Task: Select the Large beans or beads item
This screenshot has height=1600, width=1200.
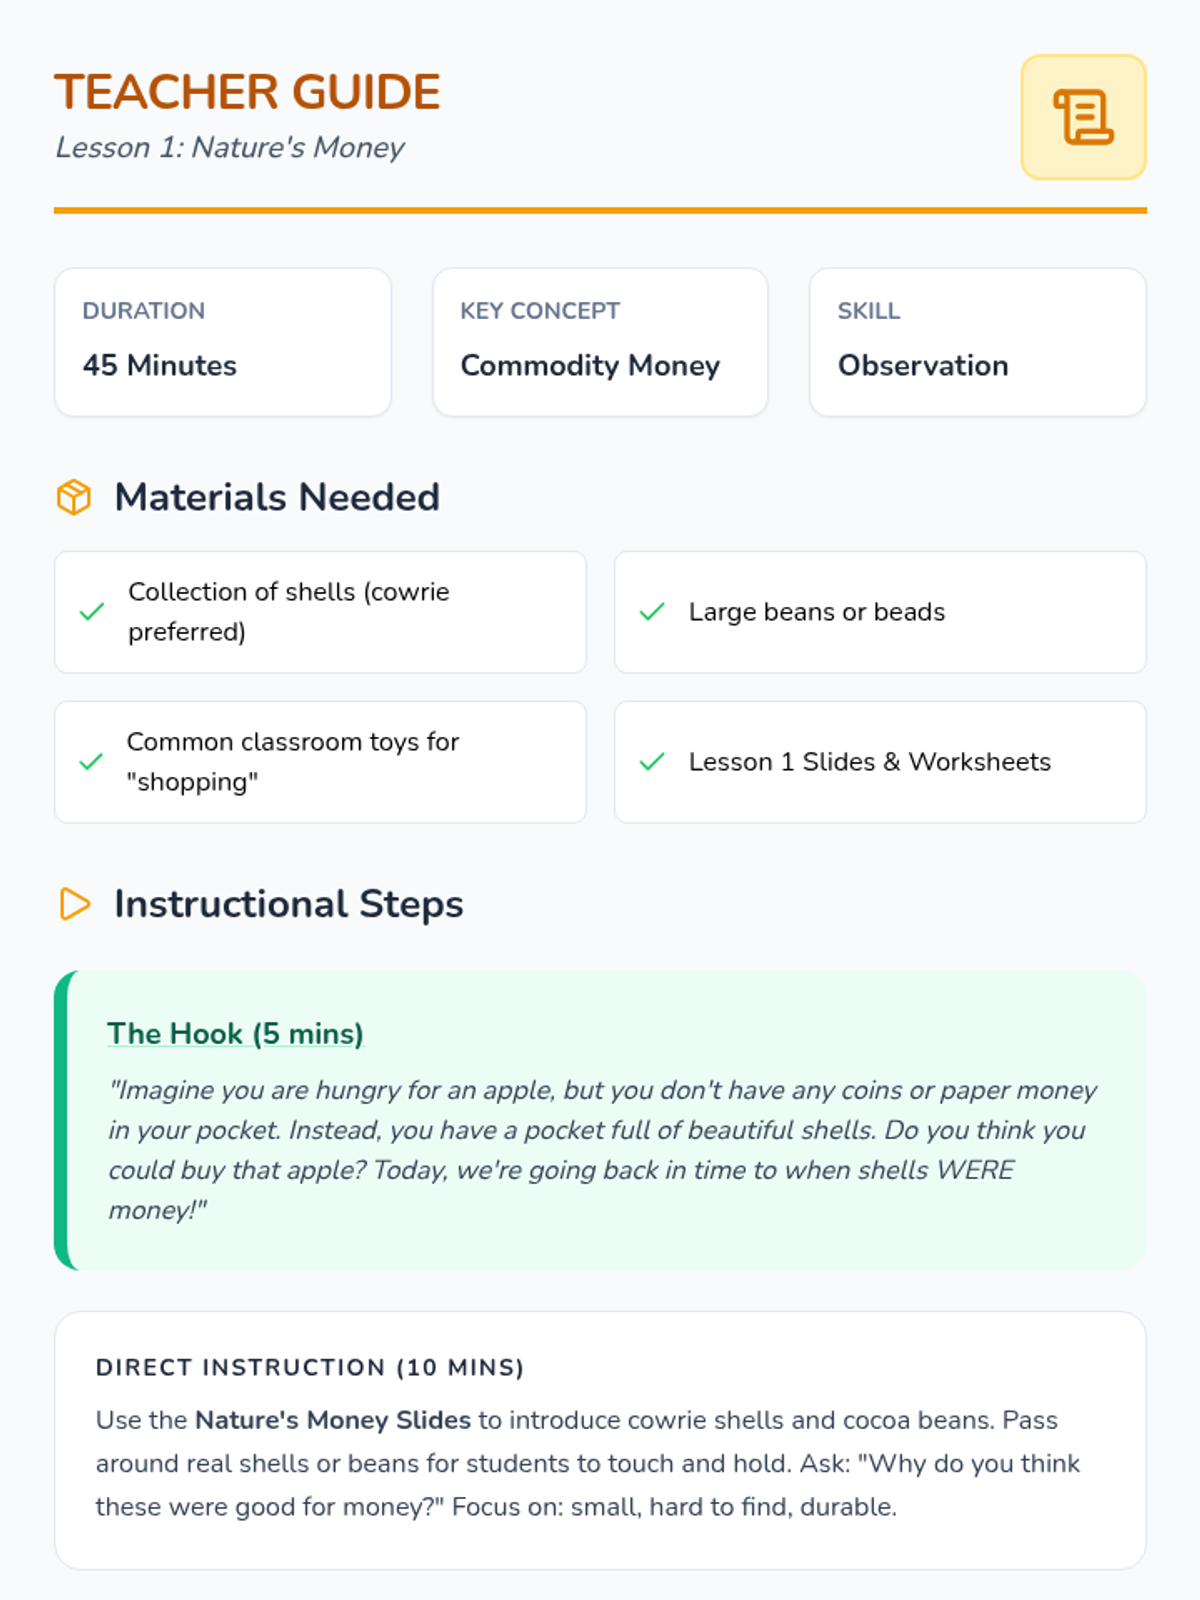Action: [x=880, y=612]
